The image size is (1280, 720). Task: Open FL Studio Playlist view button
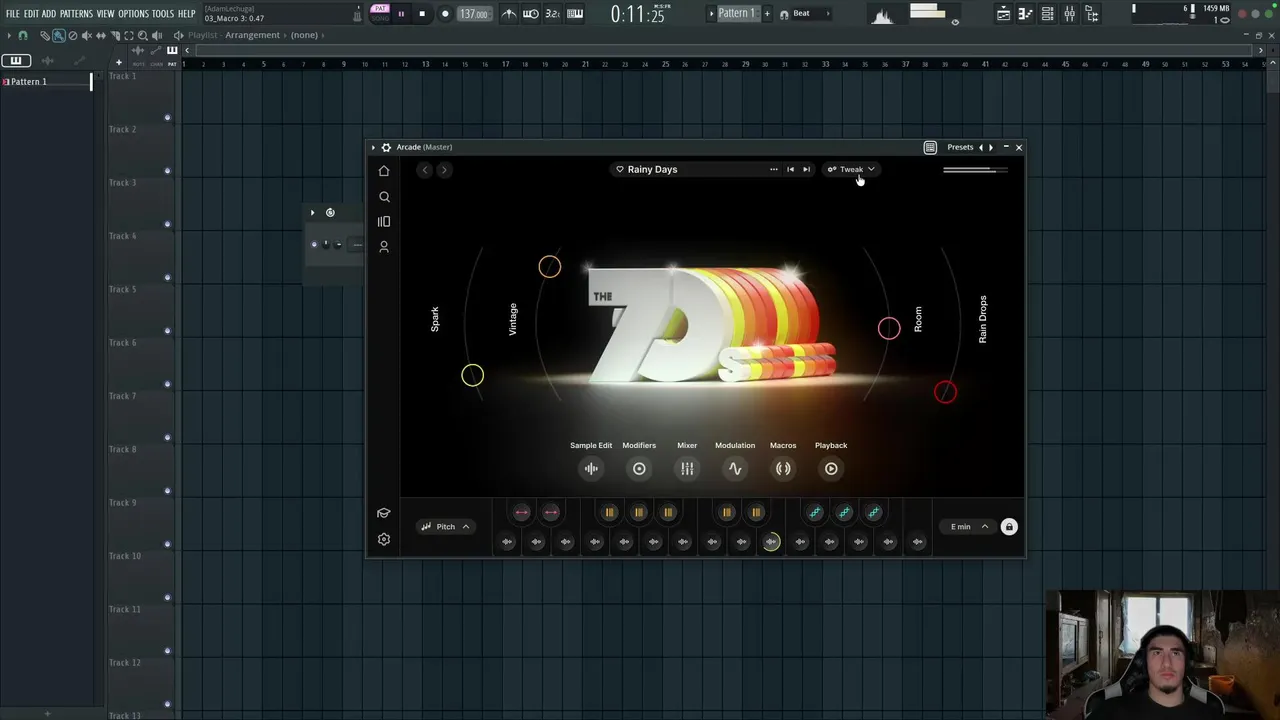click(1004, 14)
